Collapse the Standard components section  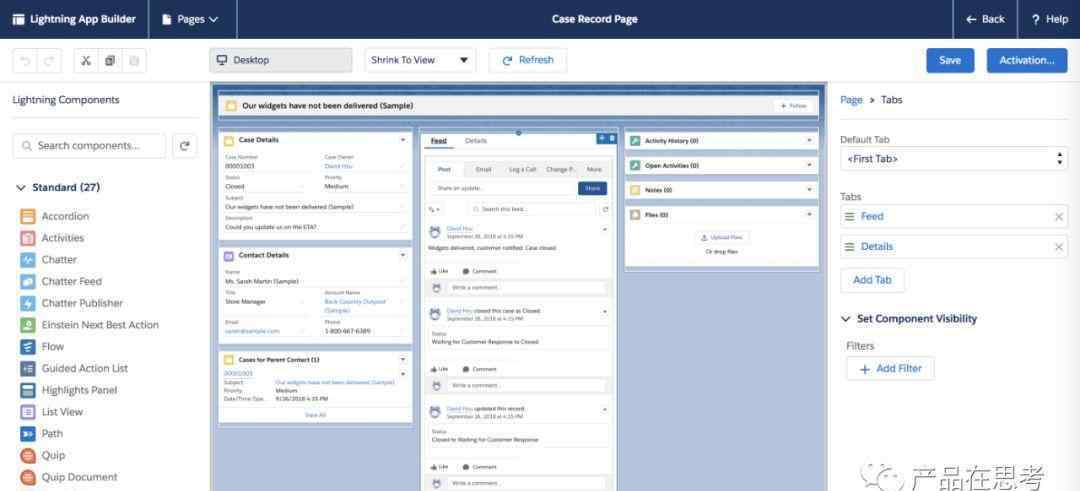pyautogui.click(x=21, y=188)
